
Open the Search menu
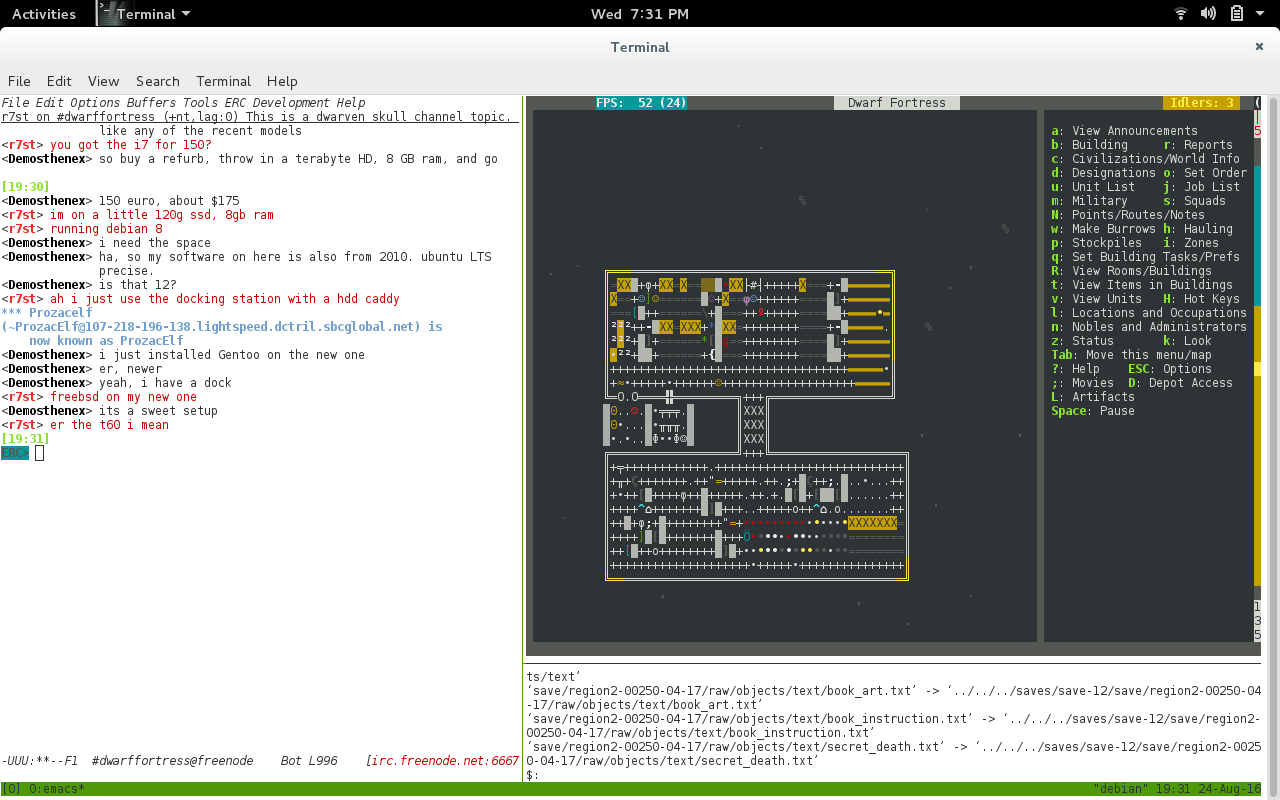click(158, 81)
